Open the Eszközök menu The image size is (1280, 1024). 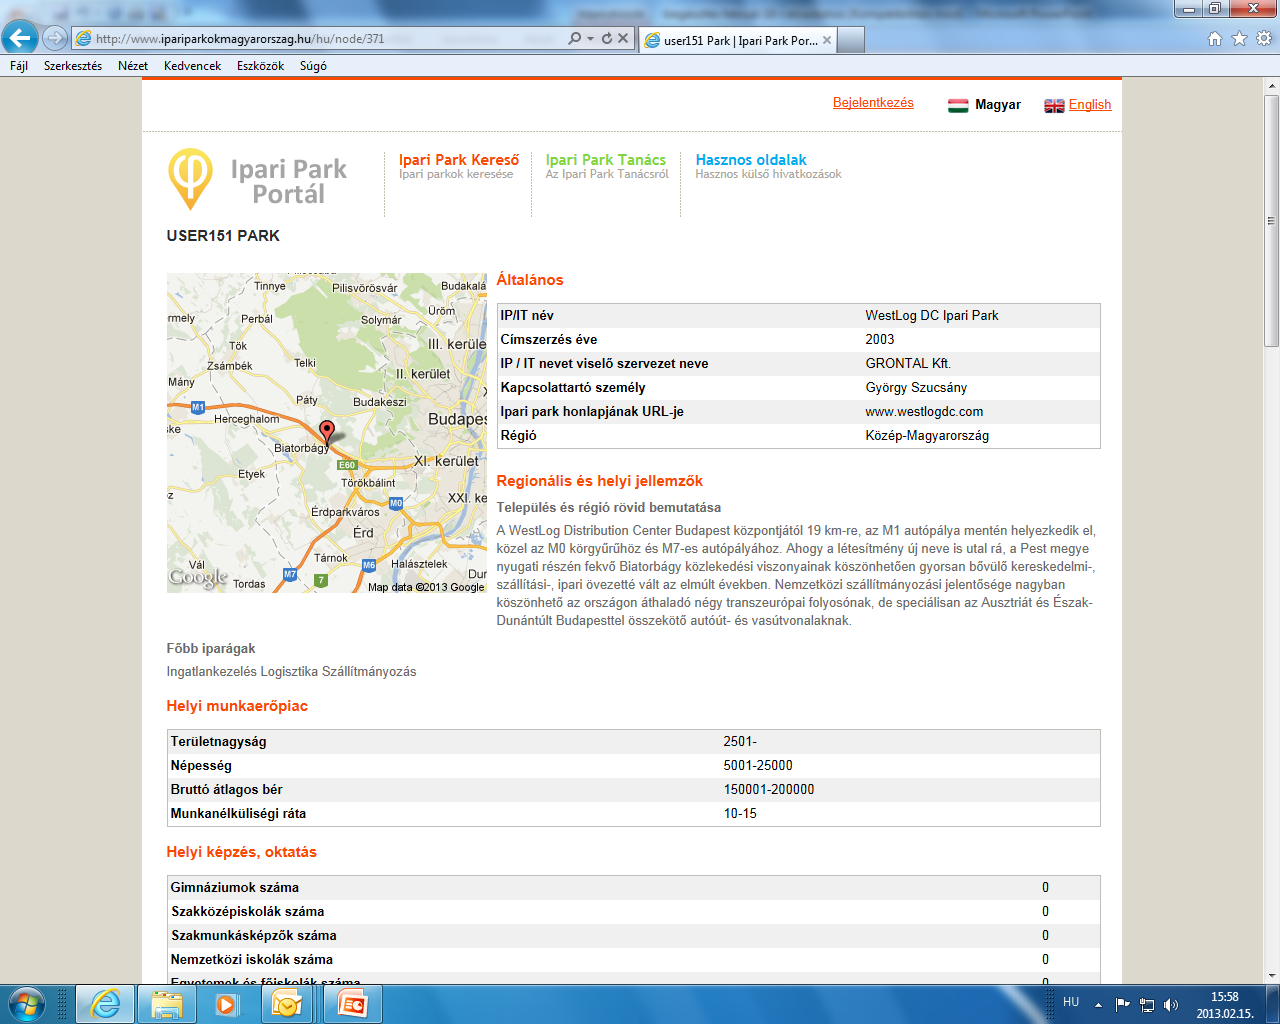coord(260,66)
